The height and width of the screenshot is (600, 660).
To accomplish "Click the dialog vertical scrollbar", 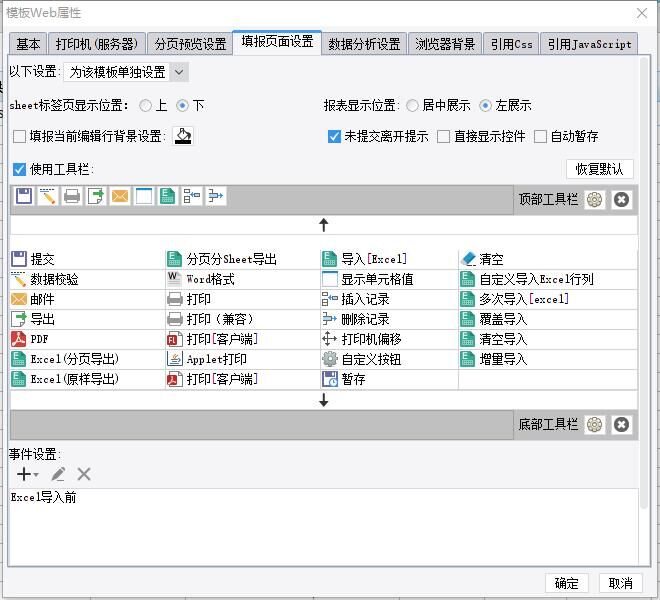I will coord(643,282).
